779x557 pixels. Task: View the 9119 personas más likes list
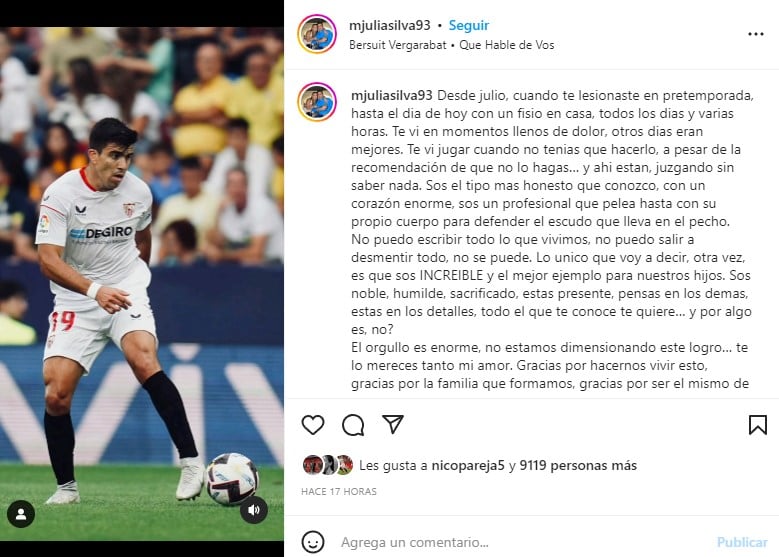578,466
